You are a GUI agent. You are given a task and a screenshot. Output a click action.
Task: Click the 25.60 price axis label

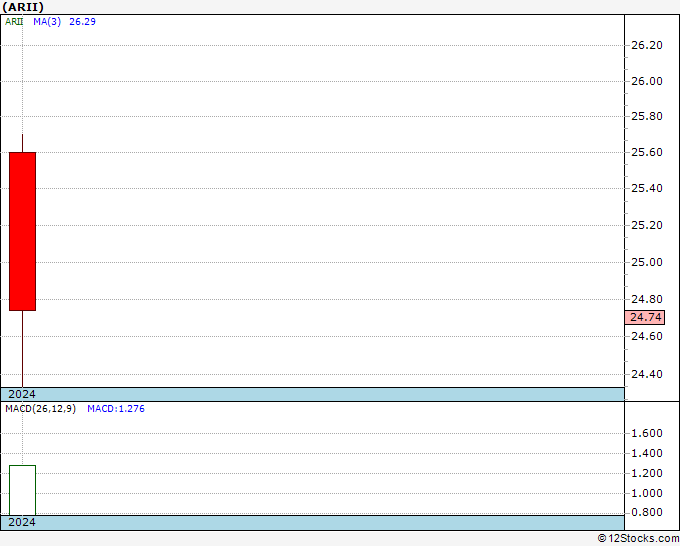pyautogui.click(x=647, y=152)
